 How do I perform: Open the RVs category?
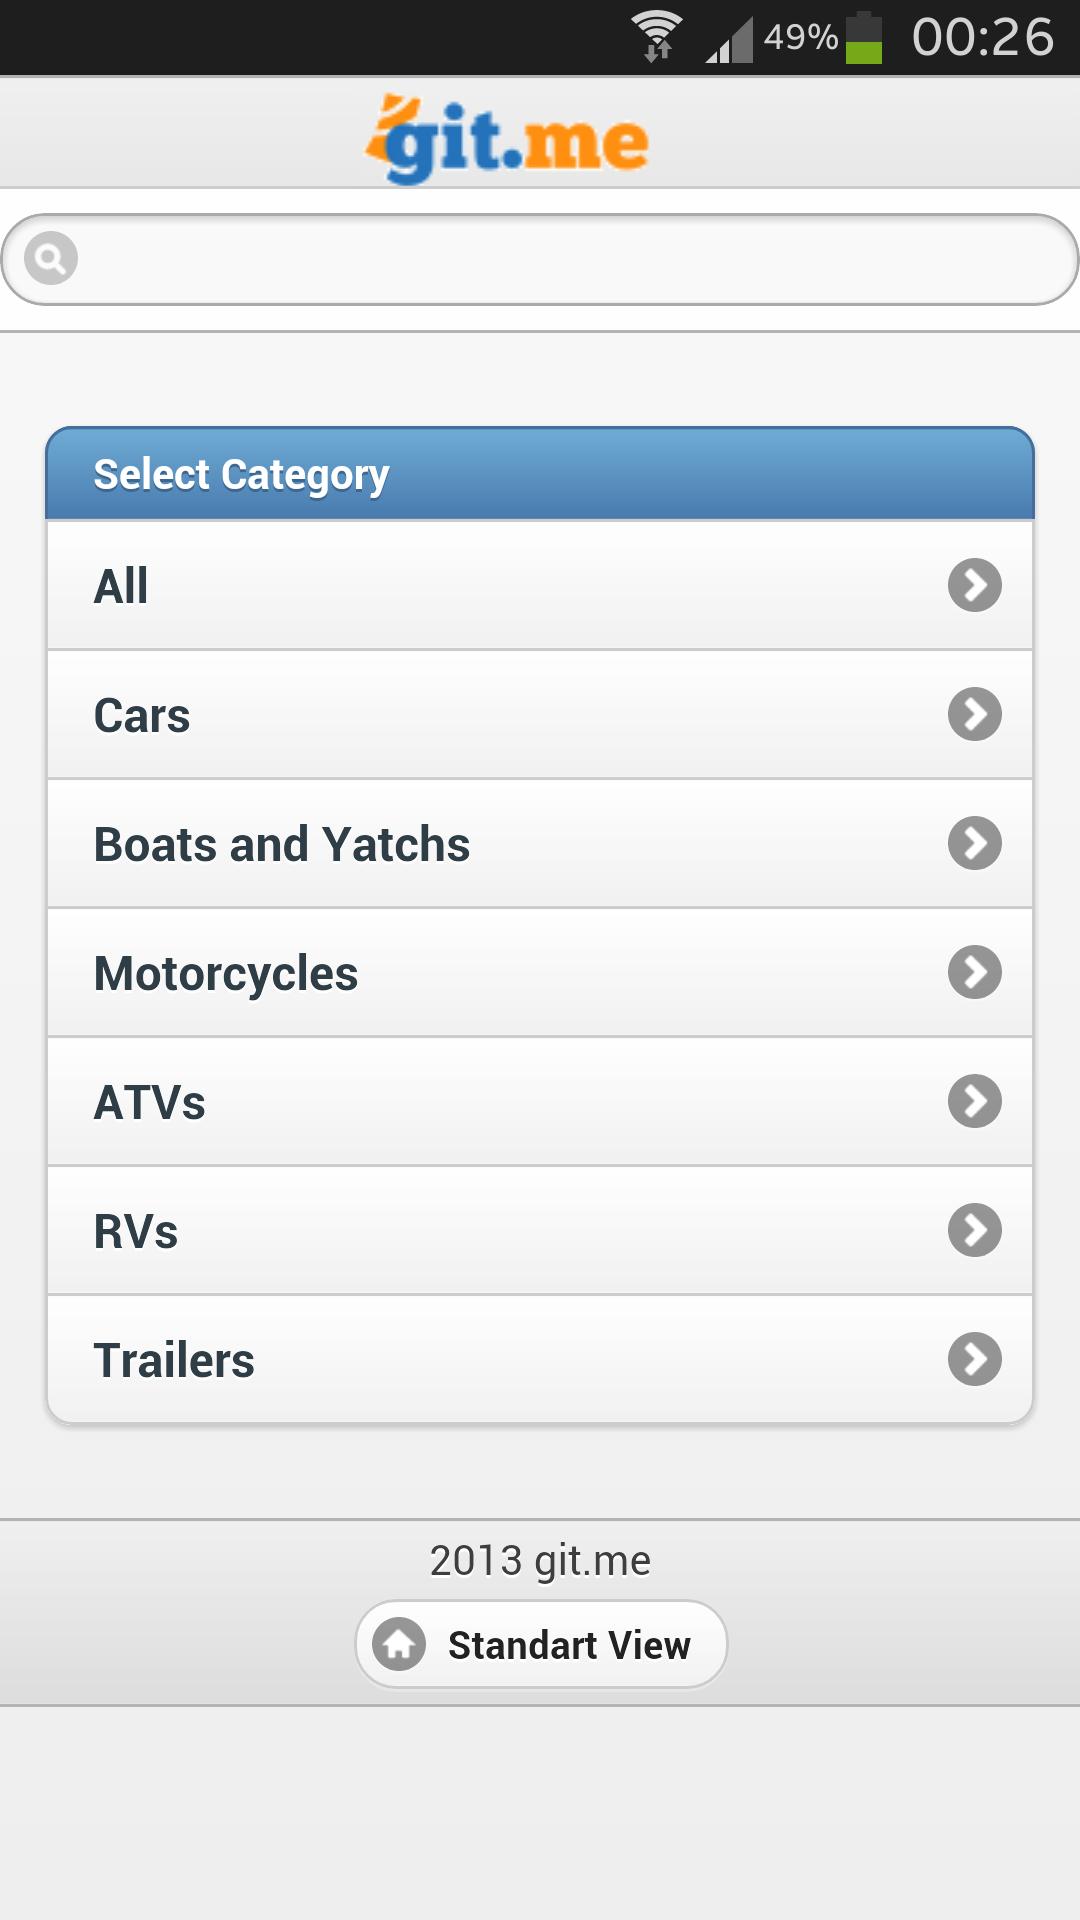point(136,1231)
